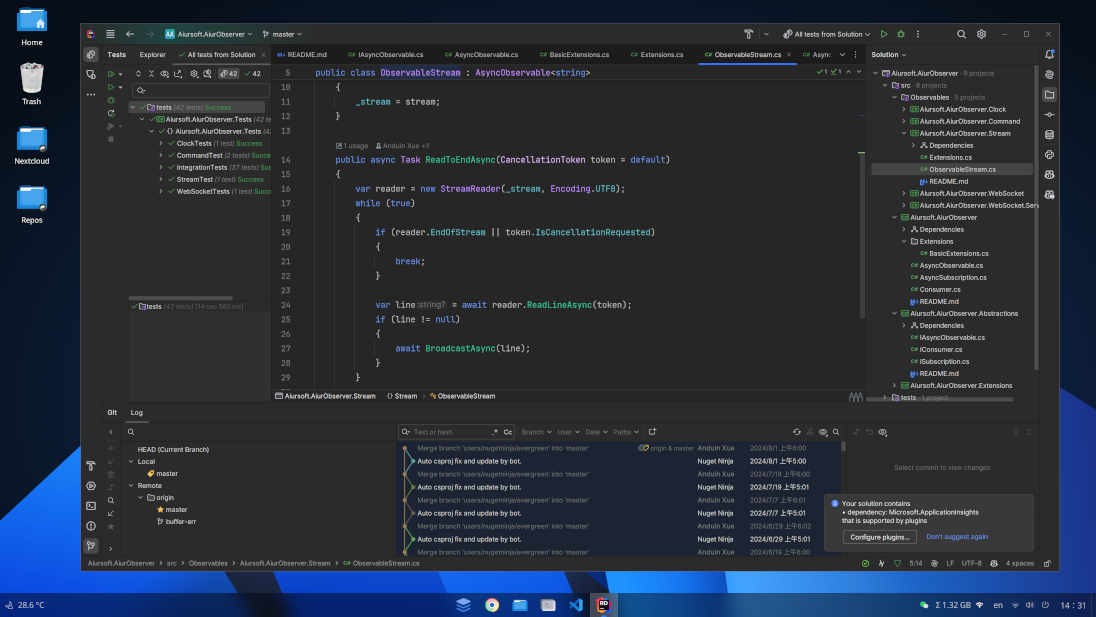Screen dimensions: 1096x617
Task: Run All tests from Solution
Action: point(883,34)
